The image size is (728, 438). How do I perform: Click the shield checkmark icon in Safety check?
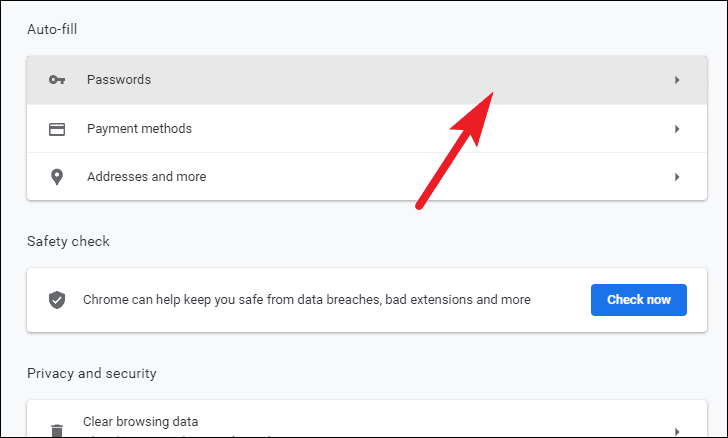[x=57, y=300]
